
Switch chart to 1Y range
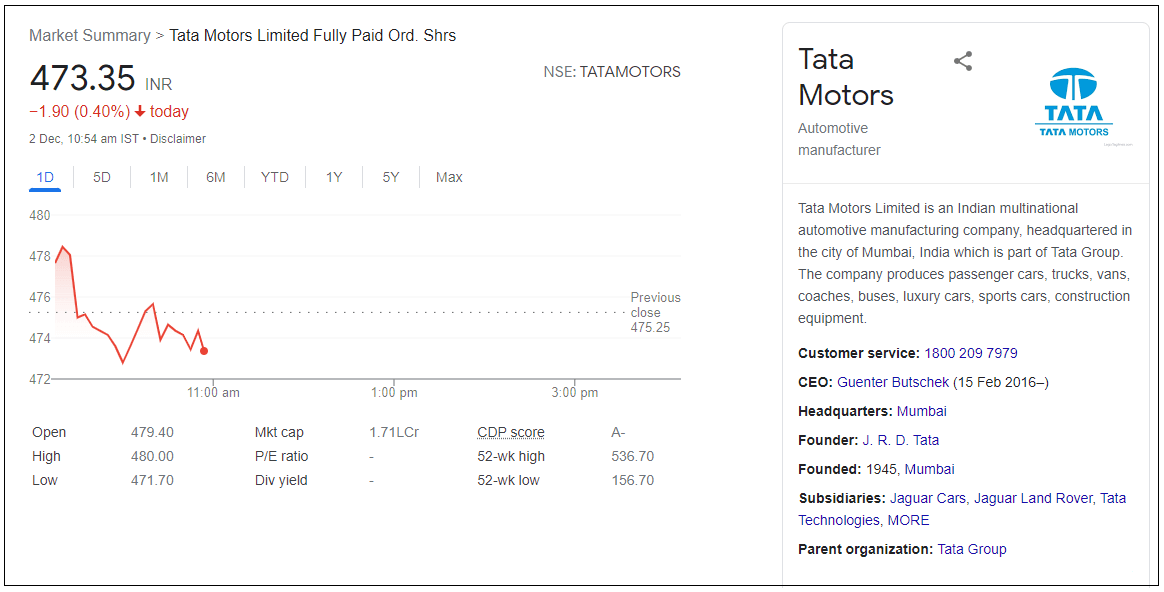click(x=334, y=177)
